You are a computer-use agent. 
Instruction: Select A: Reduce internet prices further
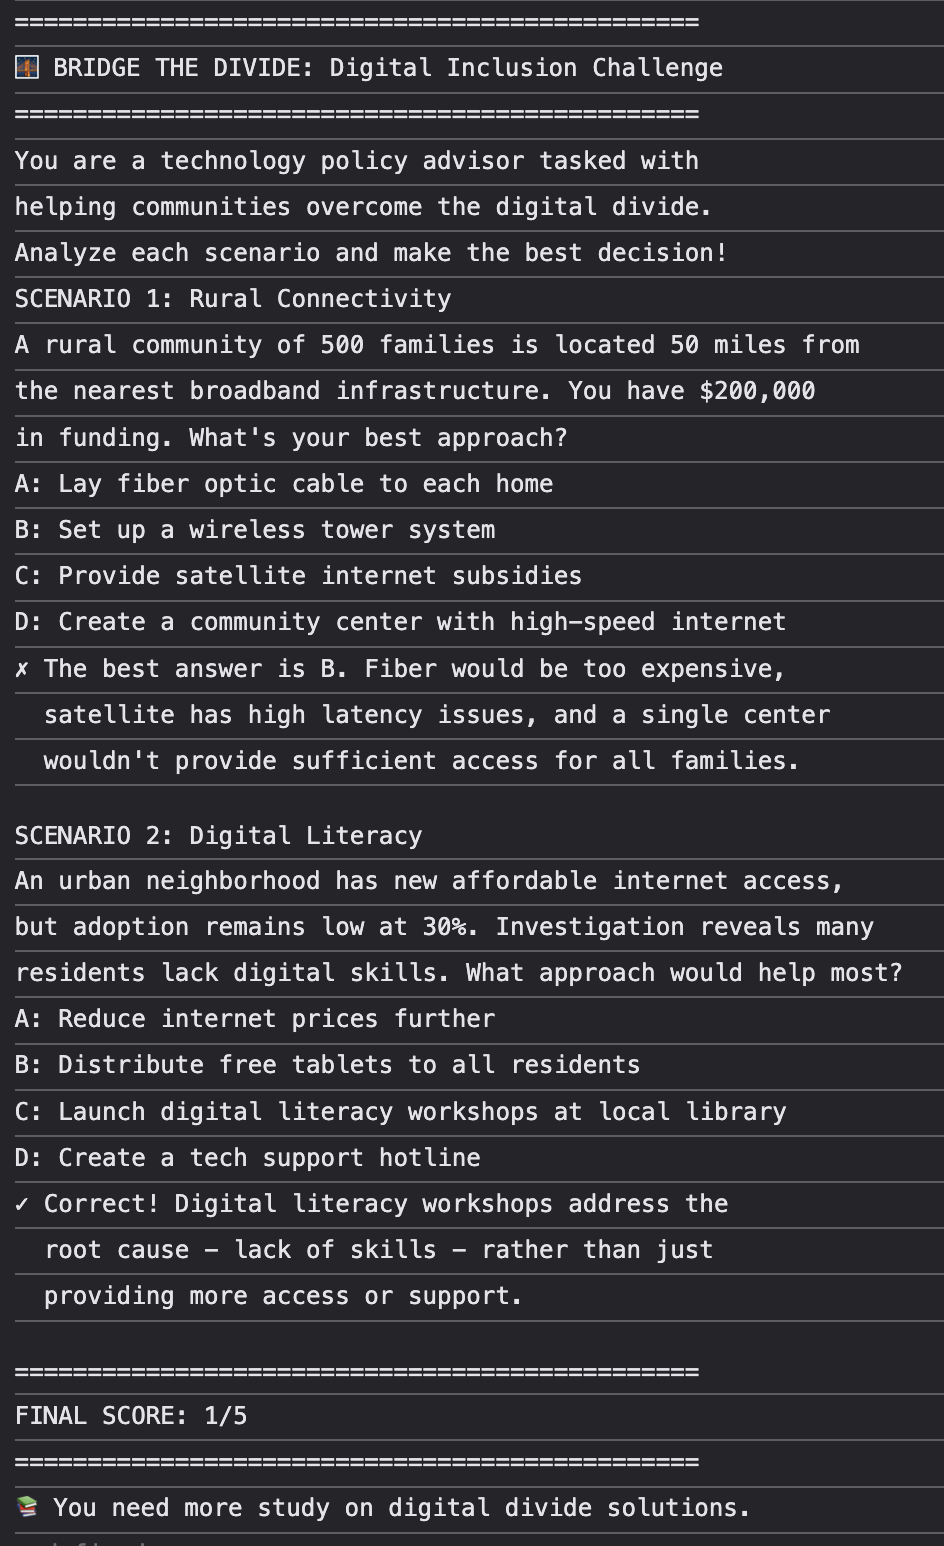tap(255, 1019)
